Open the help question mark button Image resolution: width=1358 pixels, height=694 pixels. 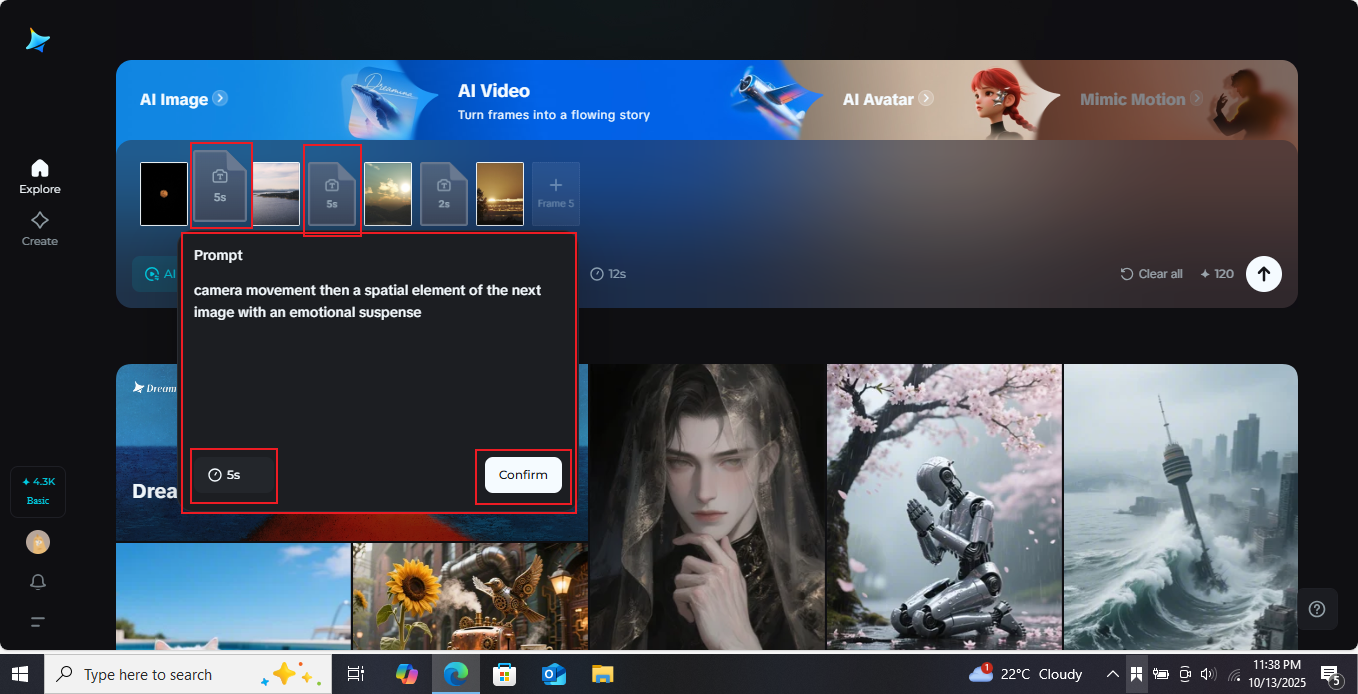click(x=1317, y=609)
